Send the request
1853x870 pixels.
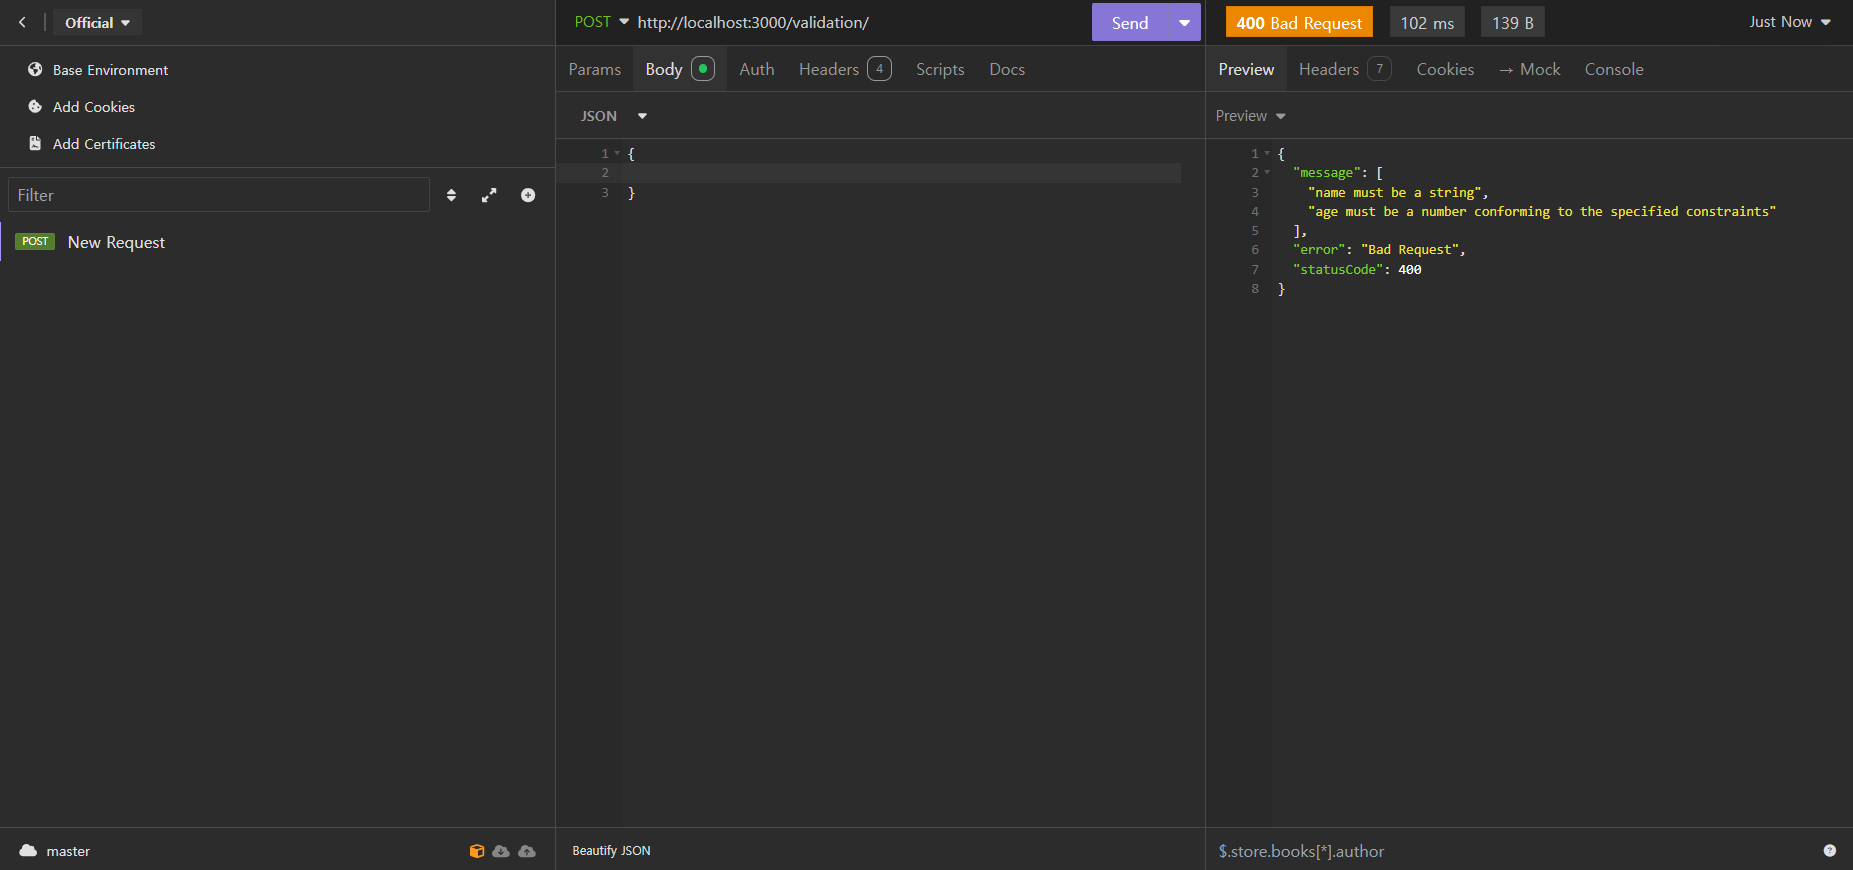click(1130, 23)
